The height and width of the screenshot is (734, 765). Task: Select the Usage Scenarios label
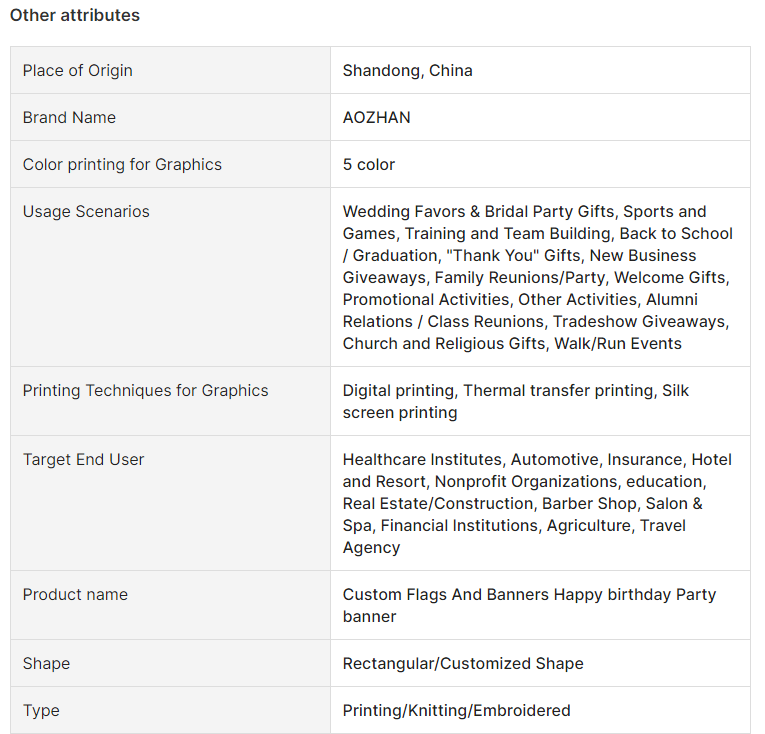pos(86,211)
